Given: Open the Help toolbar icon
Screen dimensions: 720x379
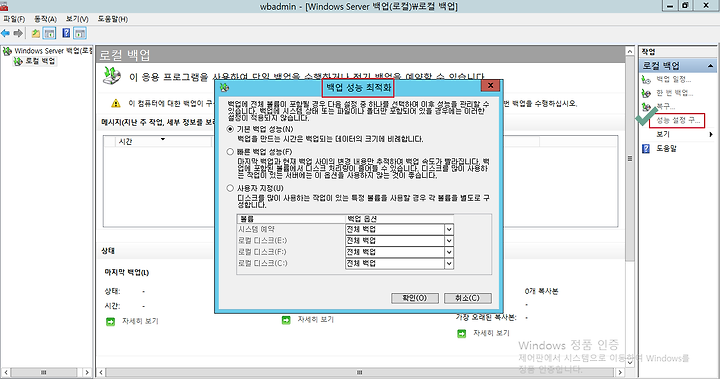Looking at the screenshot, I should (66, 33).
